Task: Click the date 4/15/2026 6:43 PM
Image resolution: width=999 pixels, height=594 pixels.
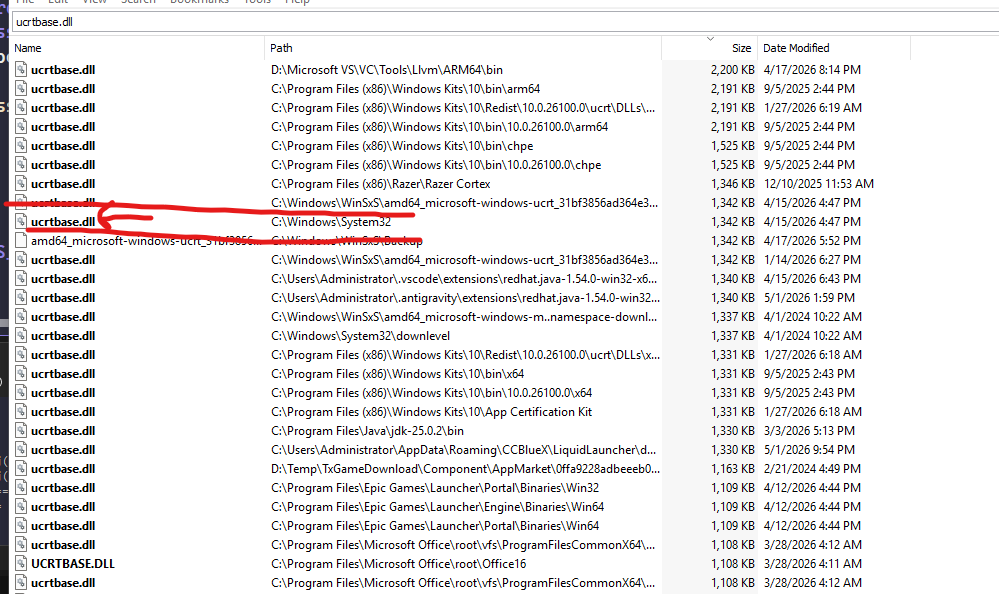Action: coord(812,279)
